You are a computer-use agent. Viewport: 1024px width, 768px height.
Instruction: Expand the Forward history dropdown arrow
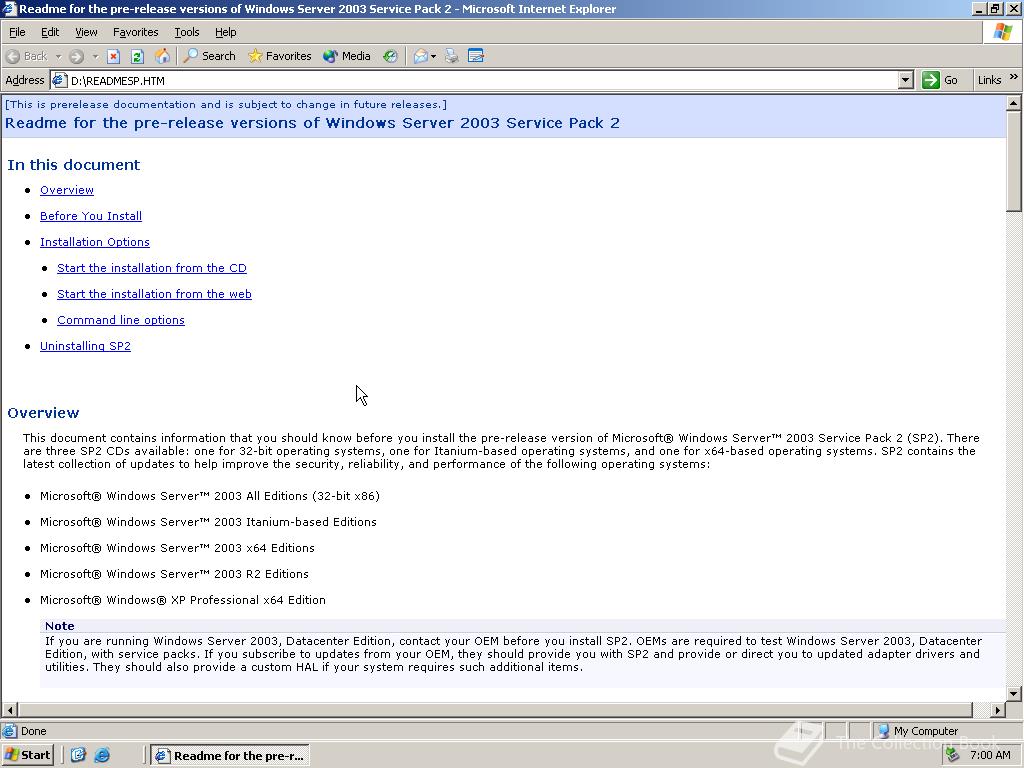pyautogui.click(x=95, y=56)
